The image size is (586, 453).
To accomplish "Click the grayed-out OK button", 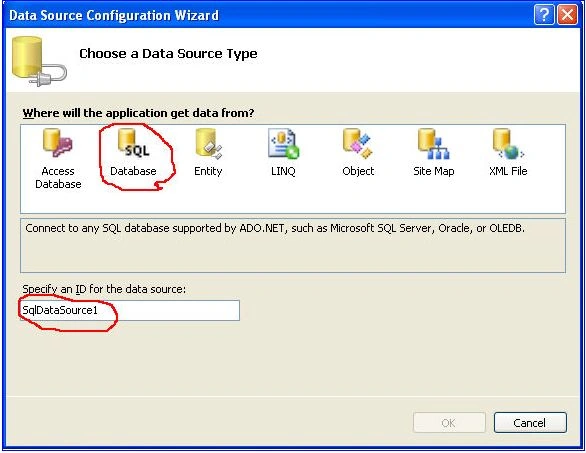I will coord(449,423).
